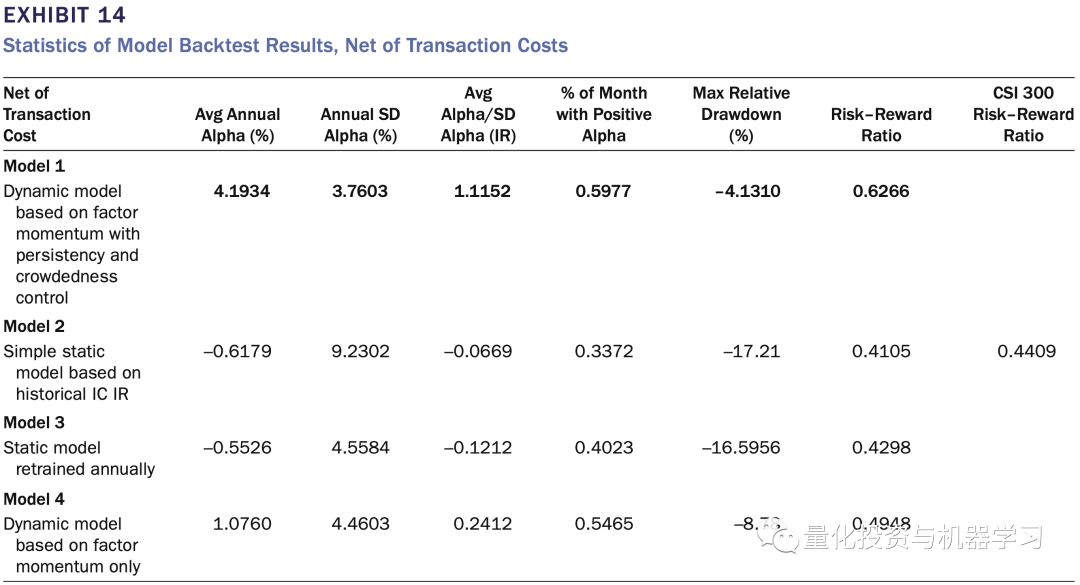Click the 9.2302 annual SD value
The image size is (1080, 585).
(x=361, y=351)
